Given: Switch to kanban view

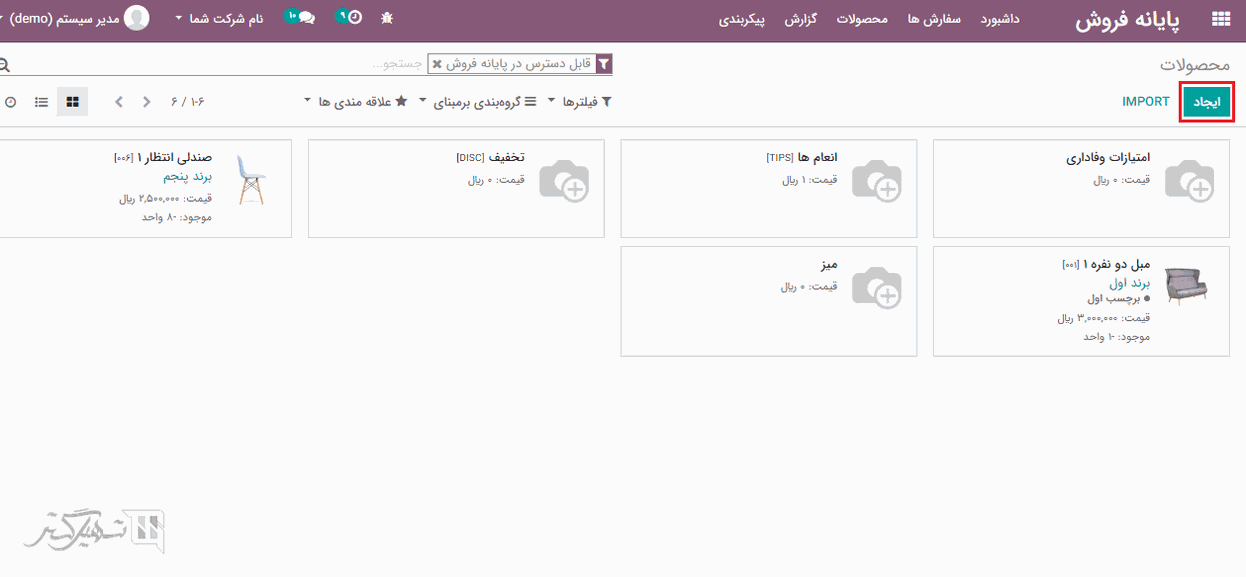Looking at the screenshot, I should (71, 101).
